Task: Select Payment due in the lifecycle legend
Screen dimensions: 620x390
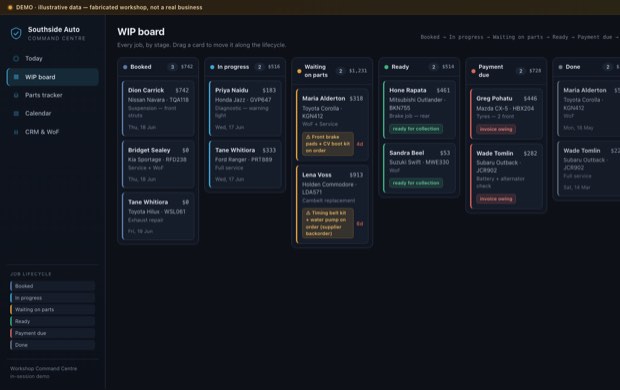Action: click(x=53, y=333)
